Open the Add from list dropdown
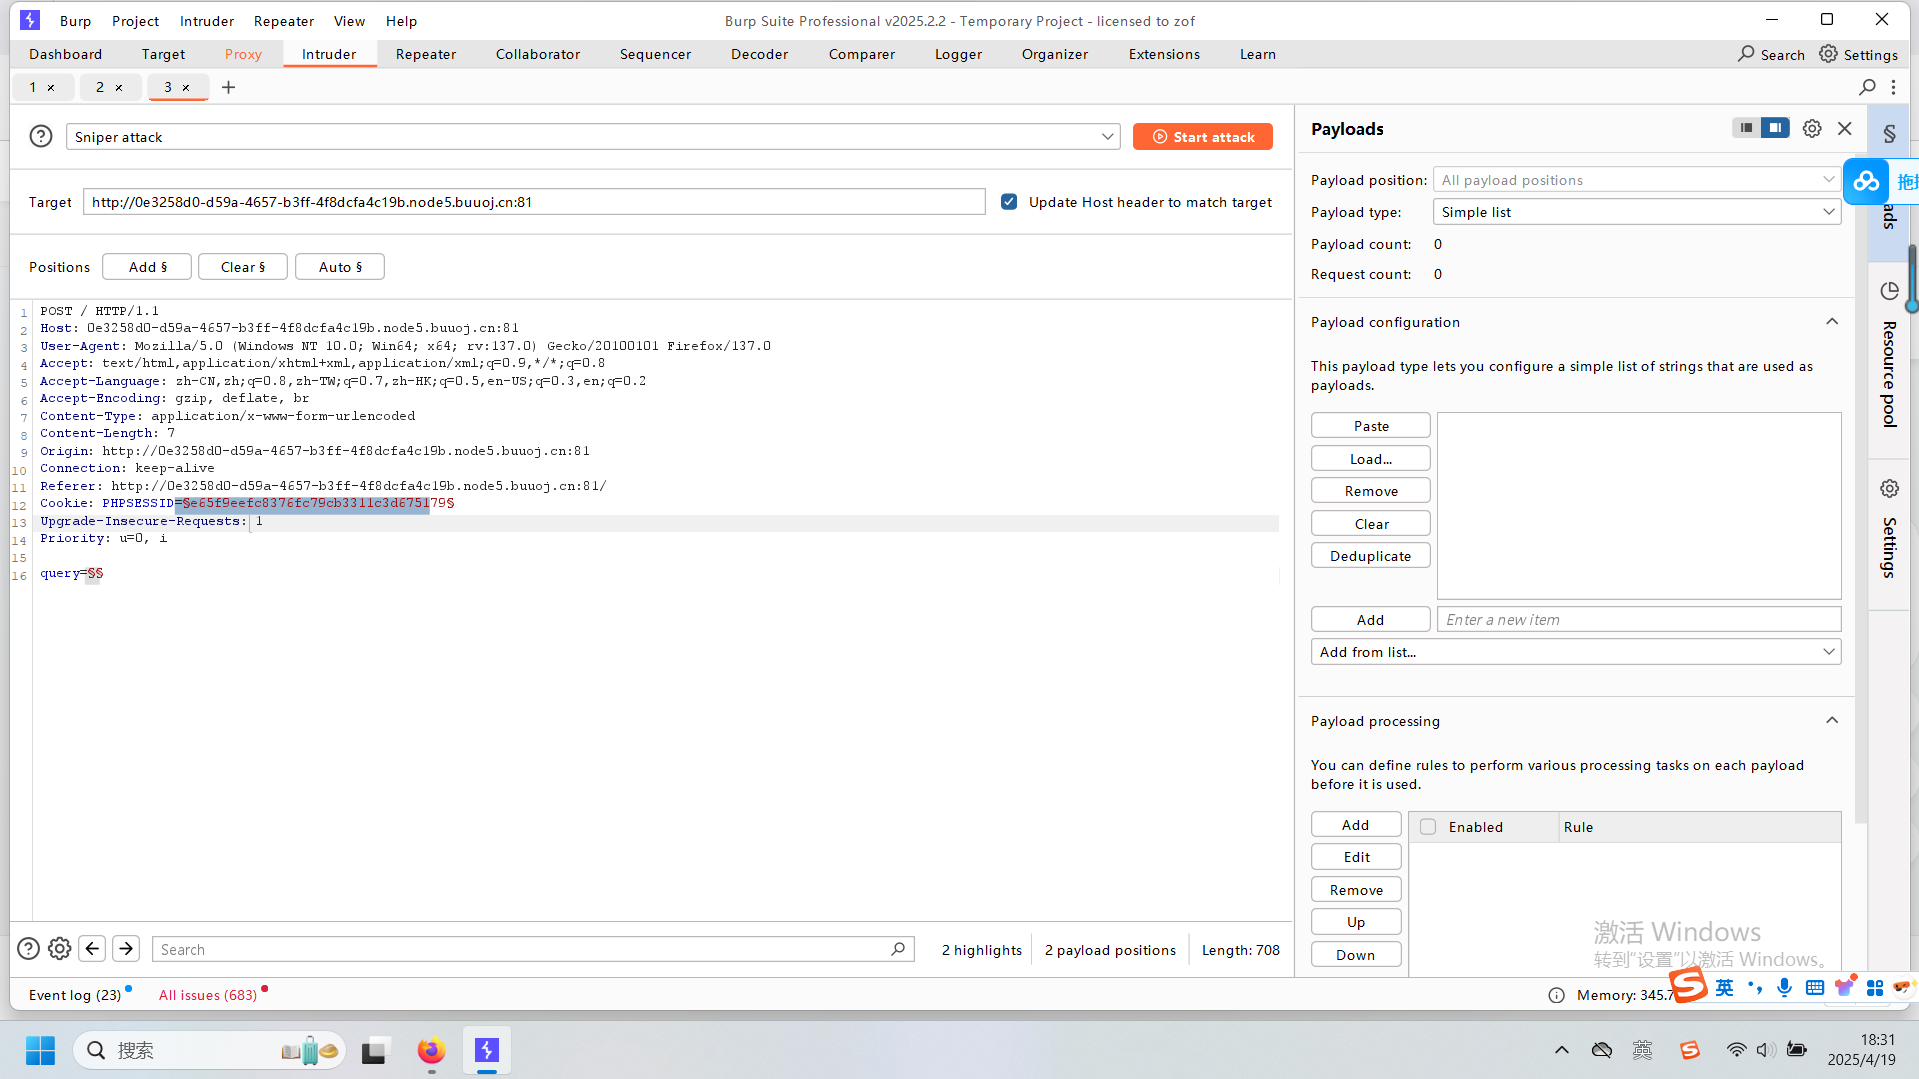The height and width of the screenshot is (1079, 1919). click(x=1576, y=652)
